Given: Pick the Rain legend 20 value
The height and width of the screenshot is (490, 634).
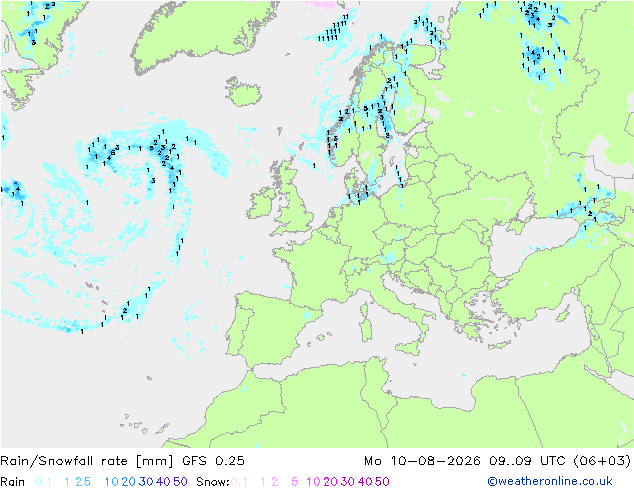Looking at the screenshot, I should [x=128, y=482].
